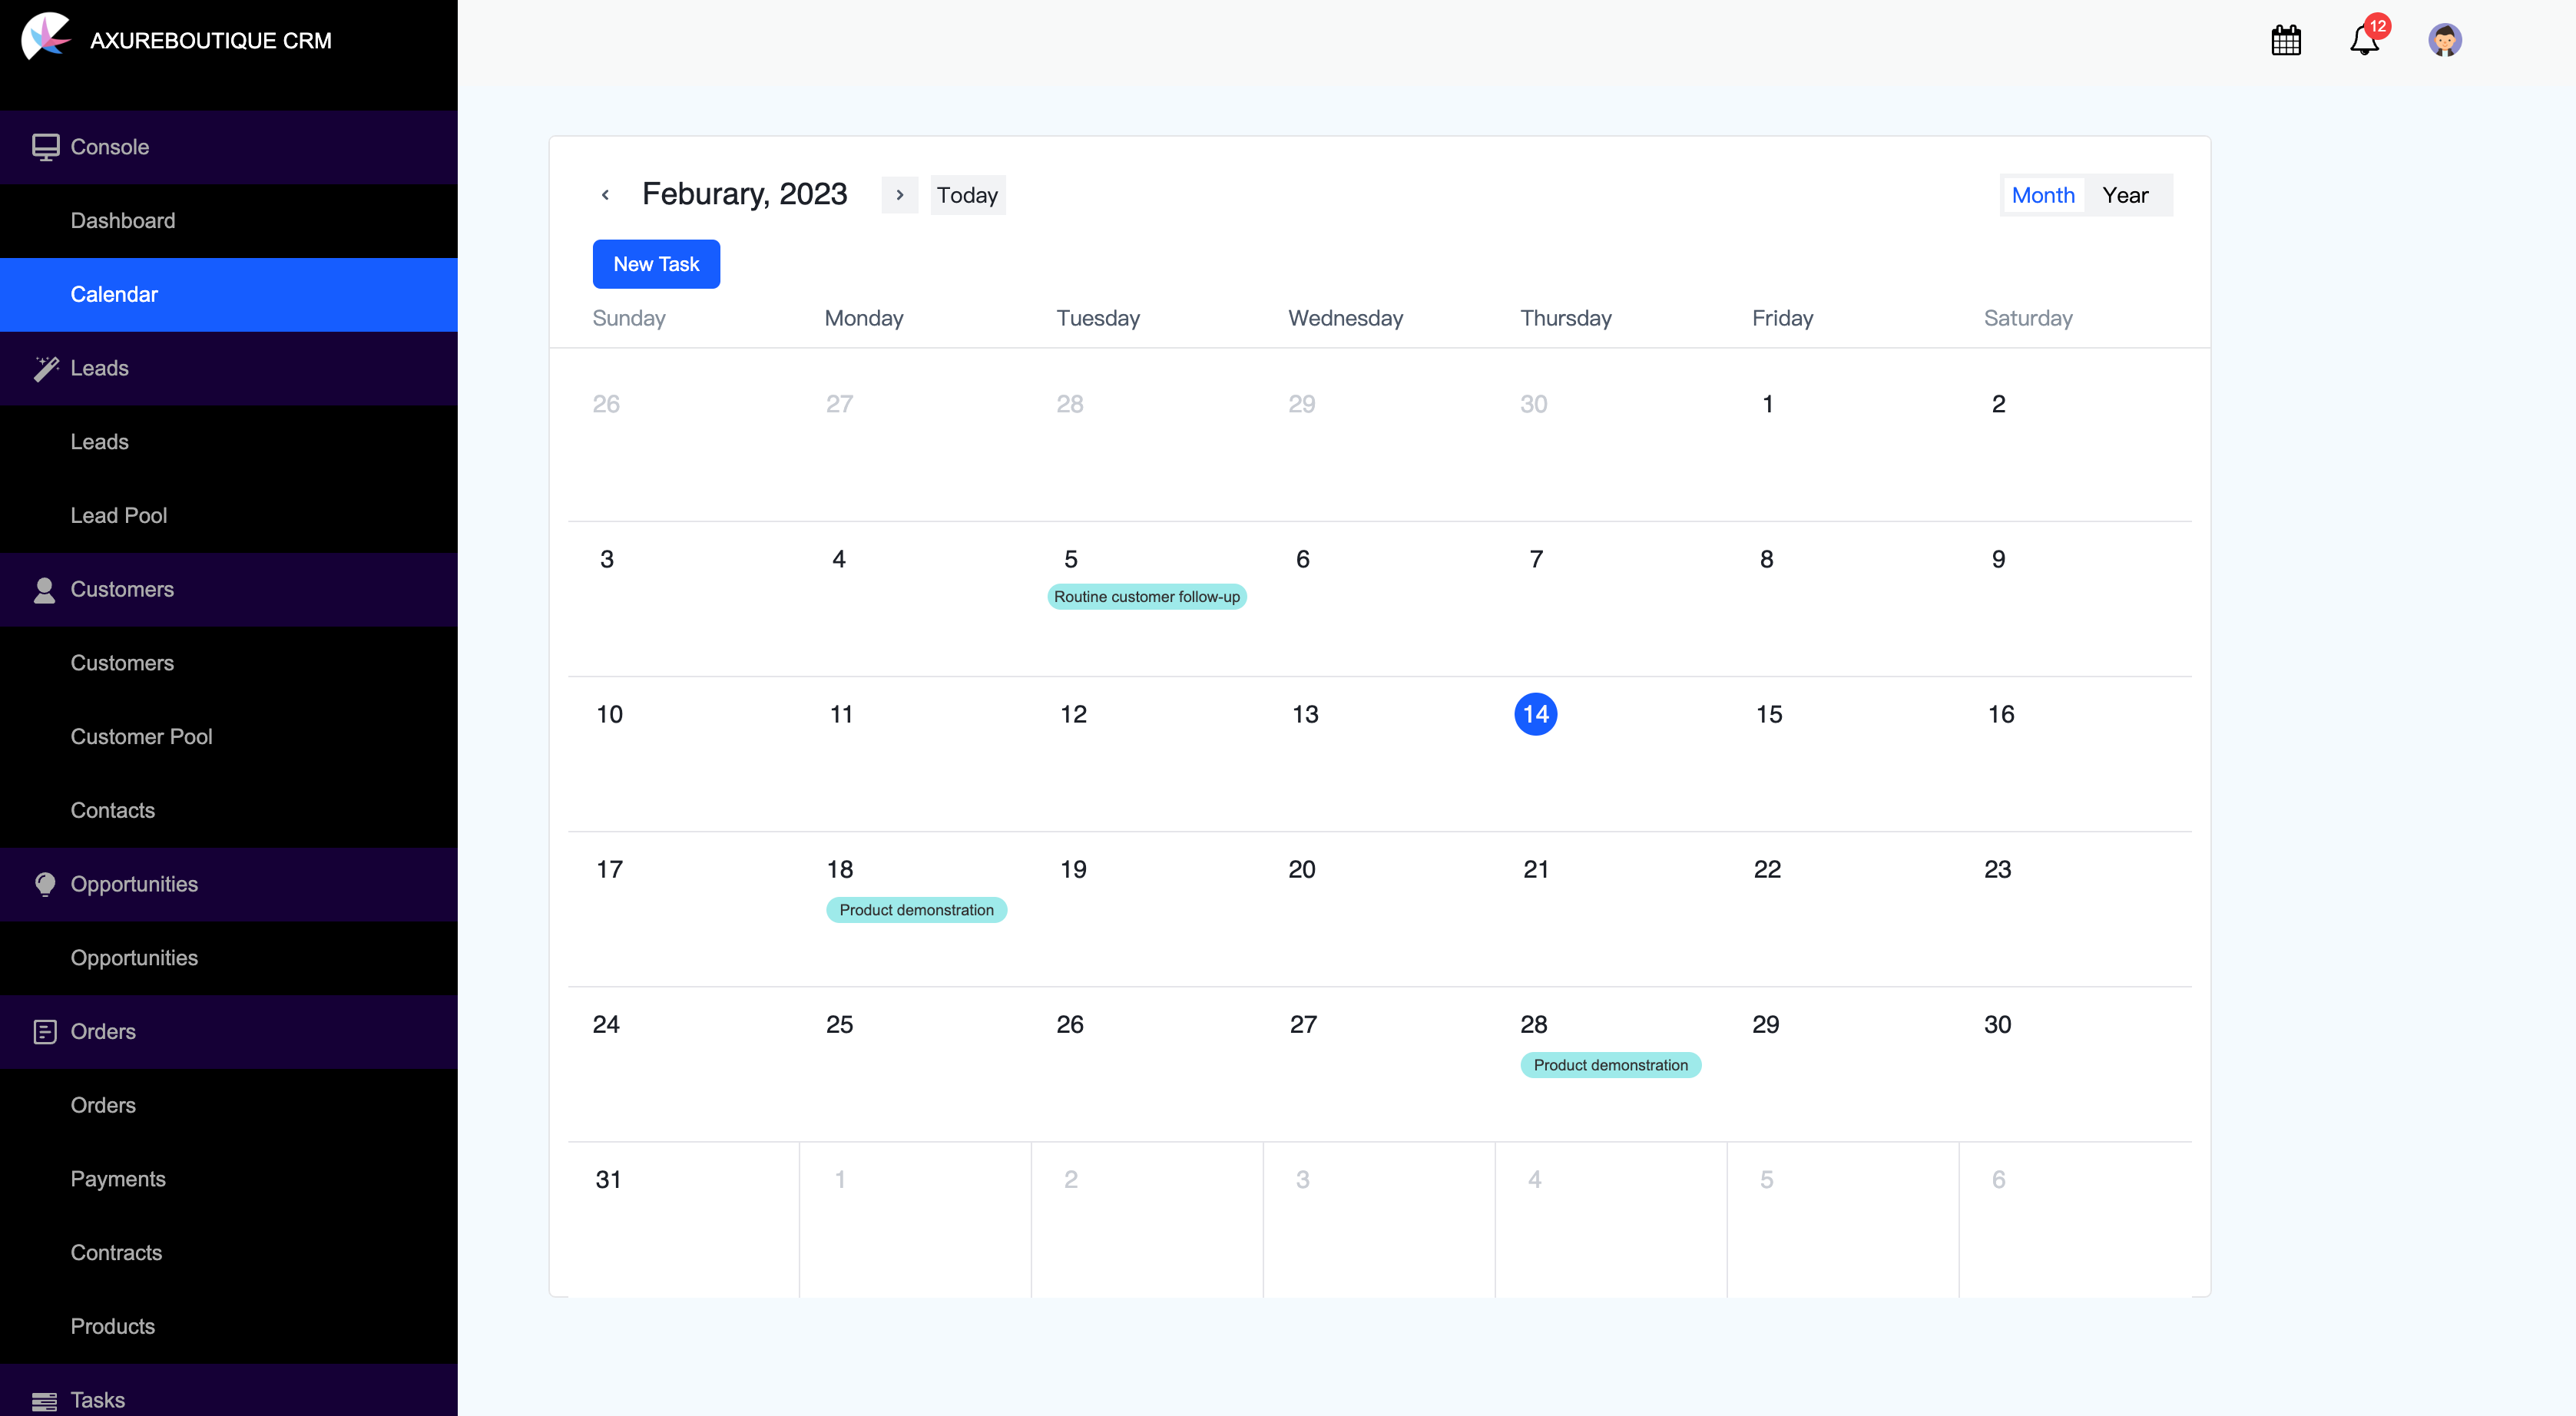2576x1416 pixels.
Task: Click the New Task button
Action: (656, 264)
